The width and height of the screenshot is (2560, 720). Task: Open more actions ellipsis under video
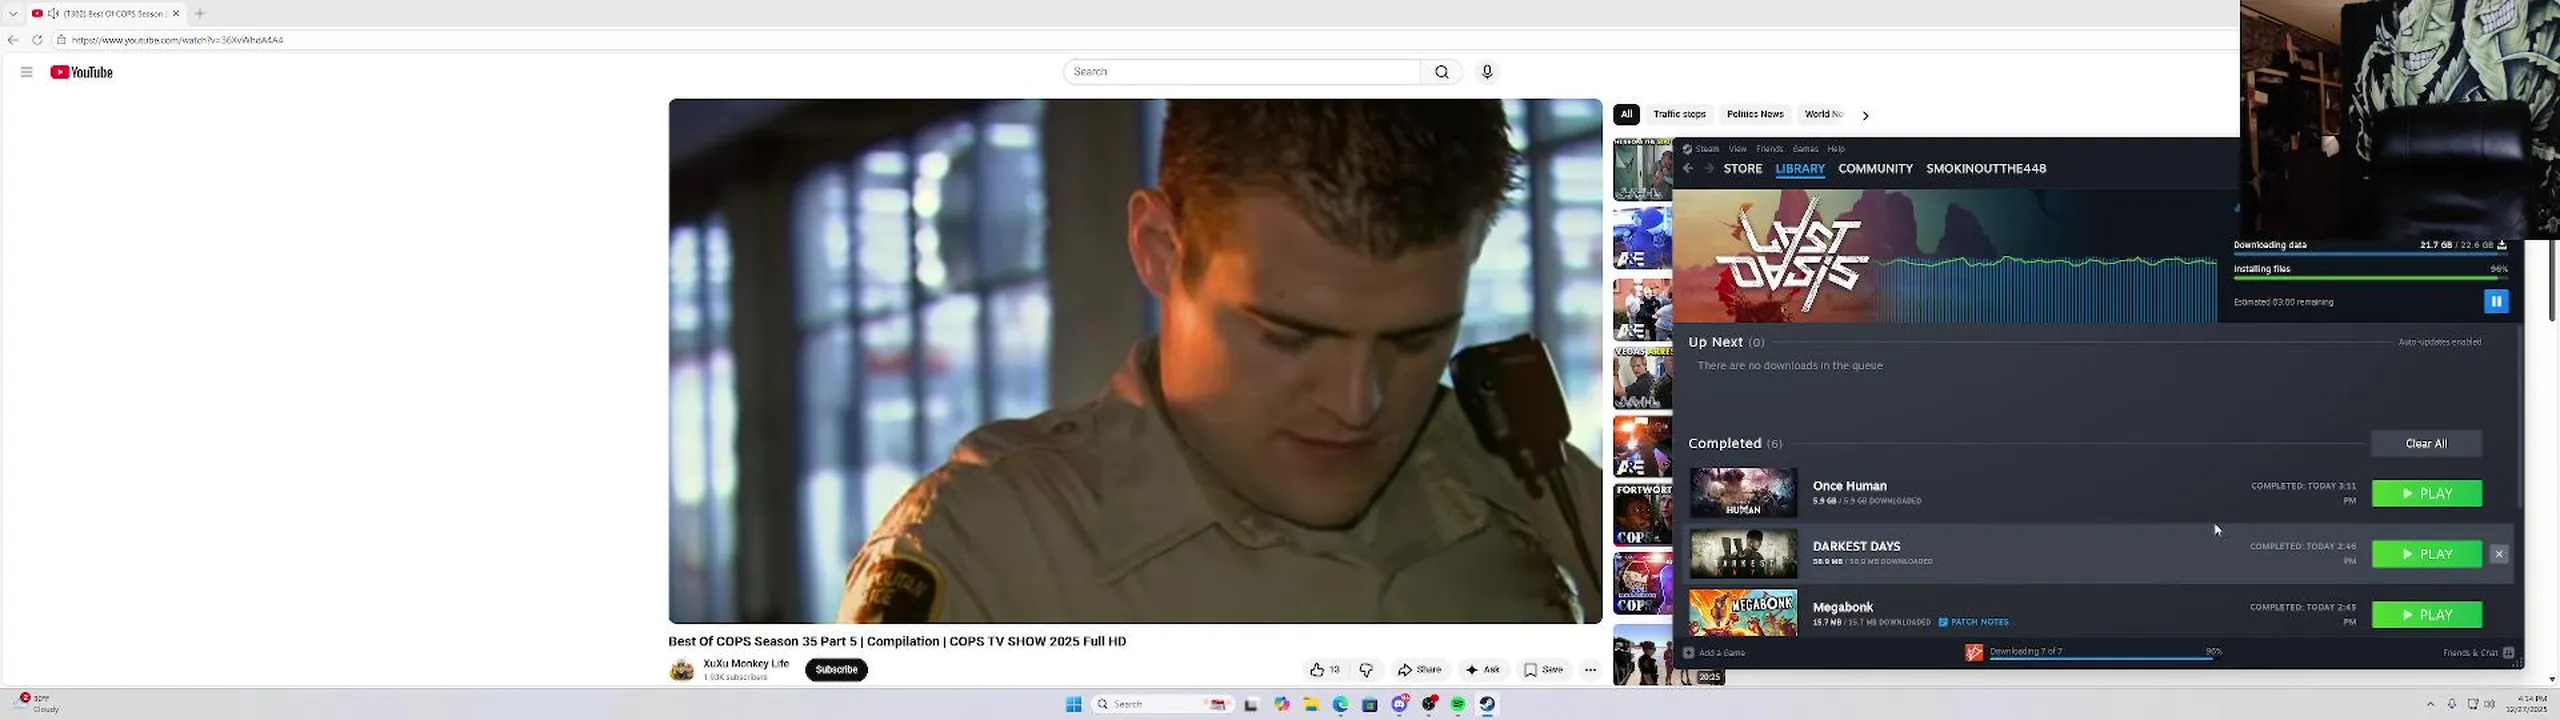click(x=1590, y=670)
